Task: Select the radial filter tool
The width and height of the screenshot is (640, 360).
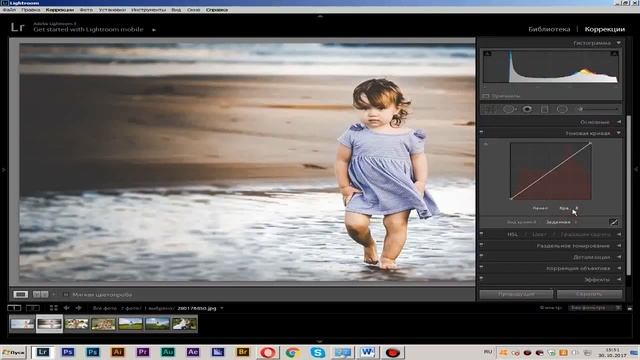Action: click(x=562, y=109)
